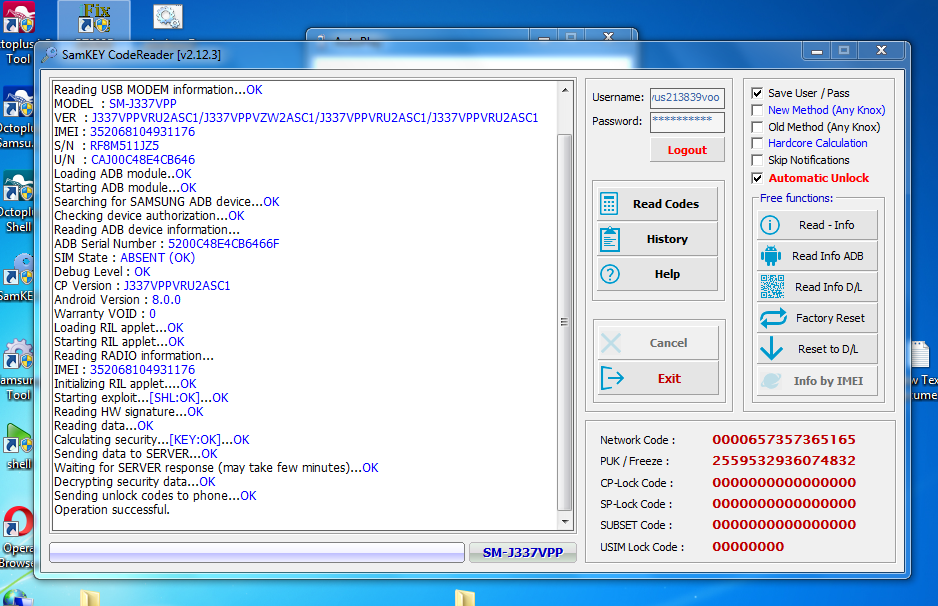Click the Password input field

687,121
